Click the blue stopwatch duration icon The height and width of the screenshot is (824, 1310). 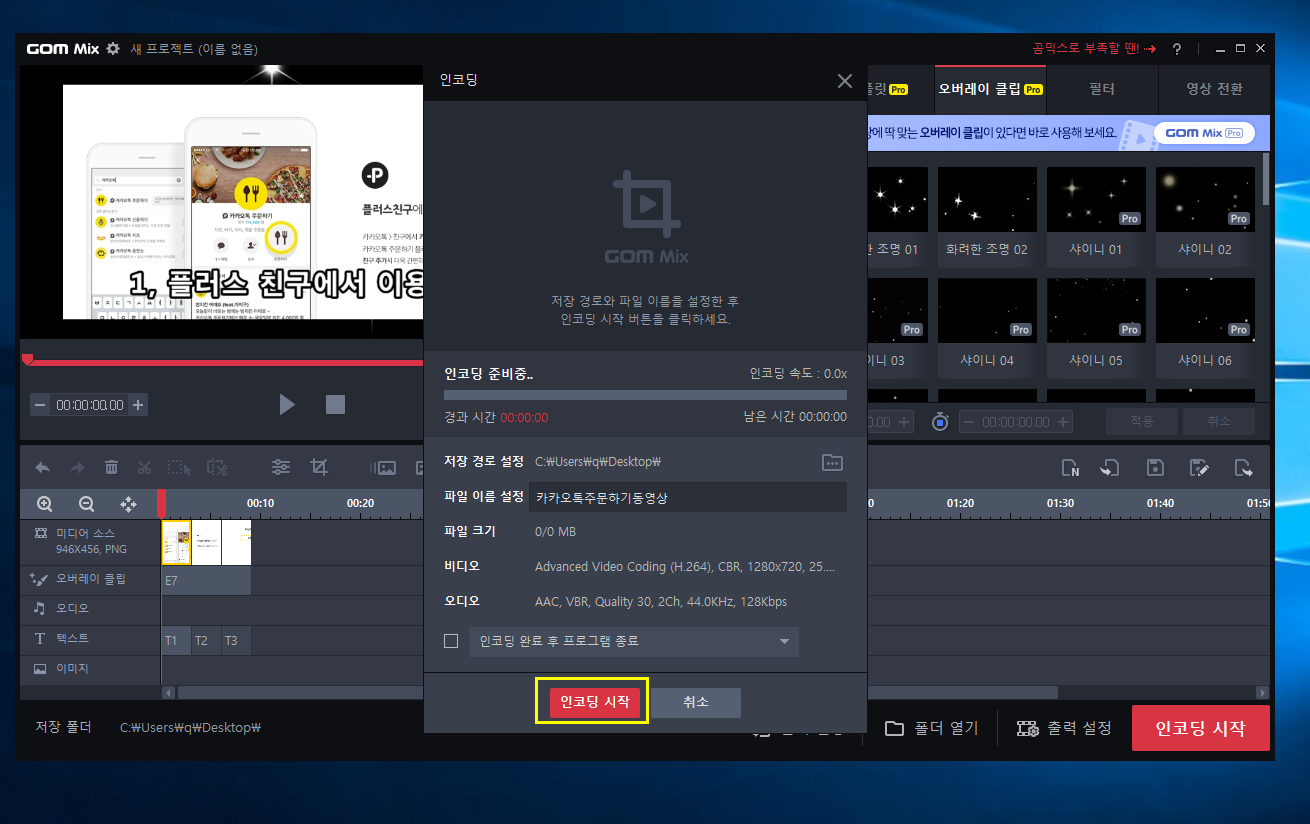pyautogui.click(x=940, y=422)
